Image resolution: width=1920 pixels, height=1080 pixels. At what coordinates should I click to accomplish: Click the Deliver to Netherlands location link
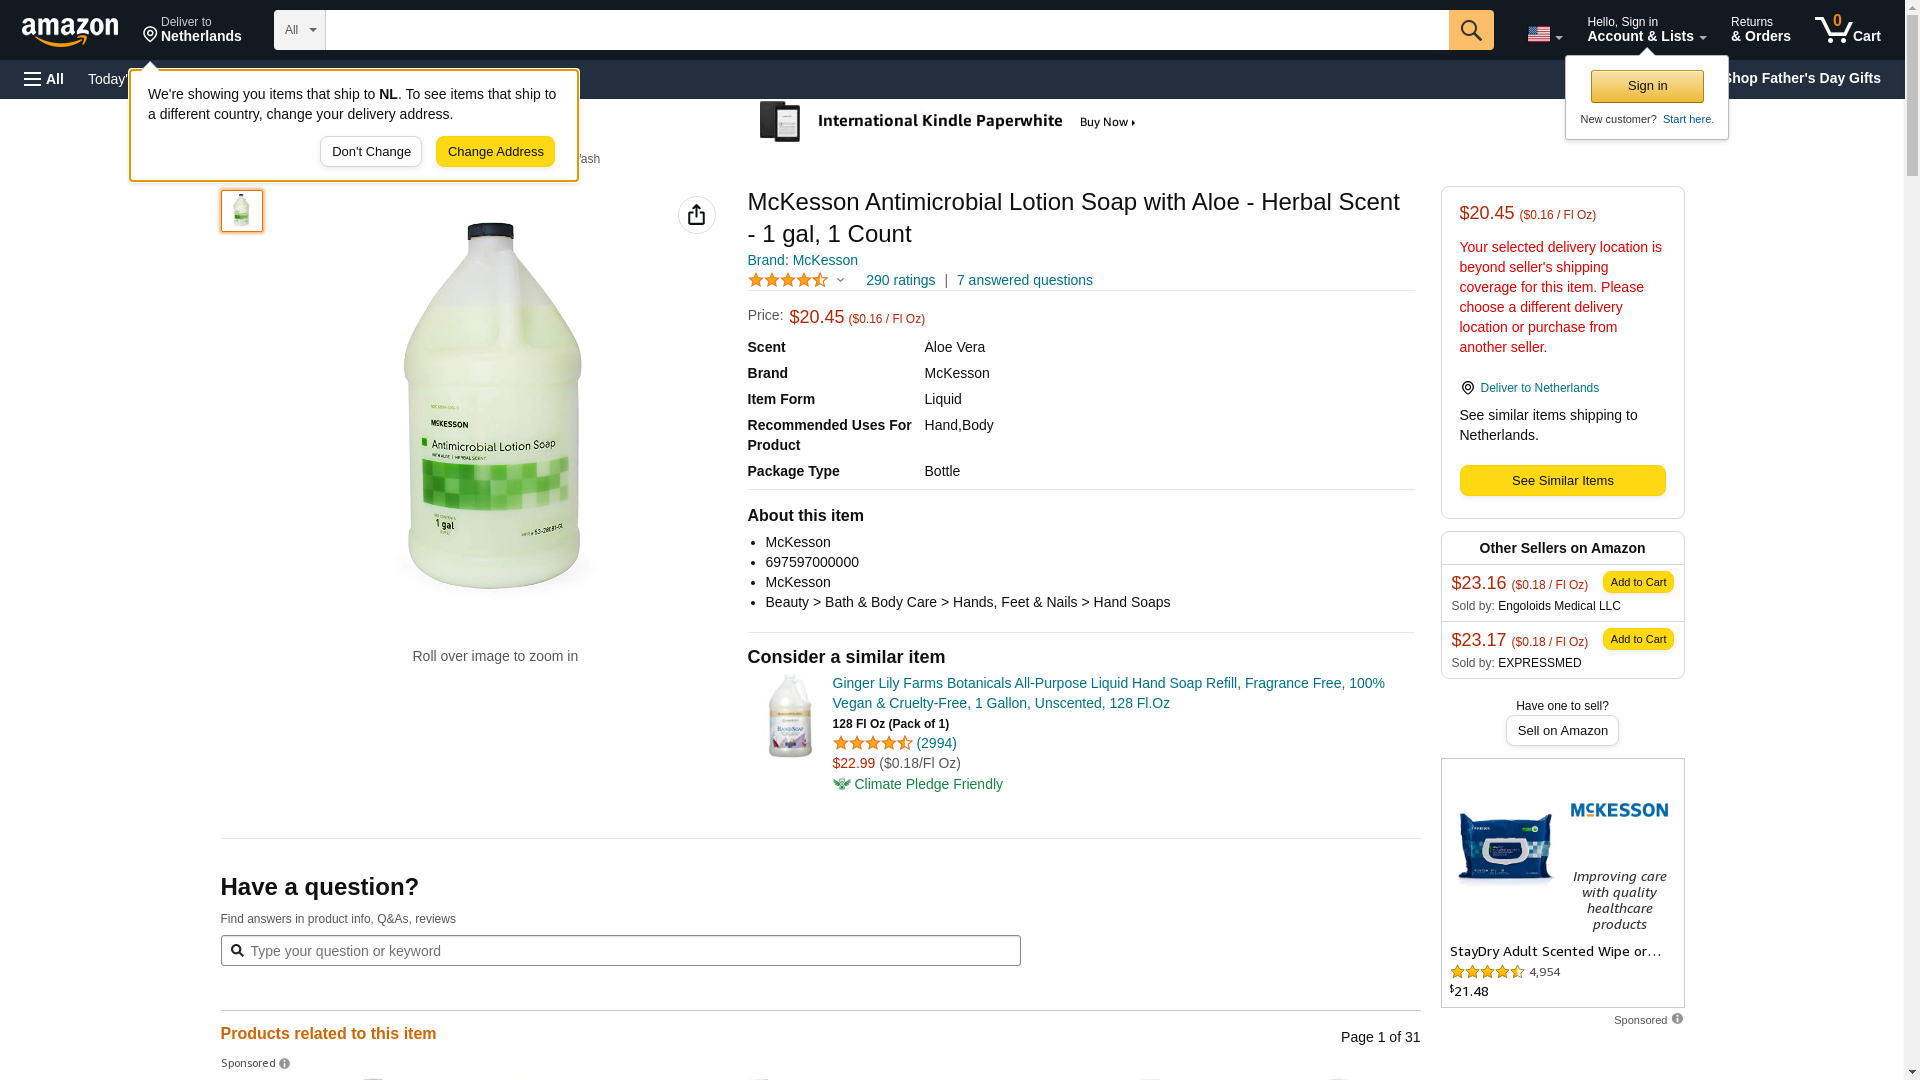pos(1538,388)
